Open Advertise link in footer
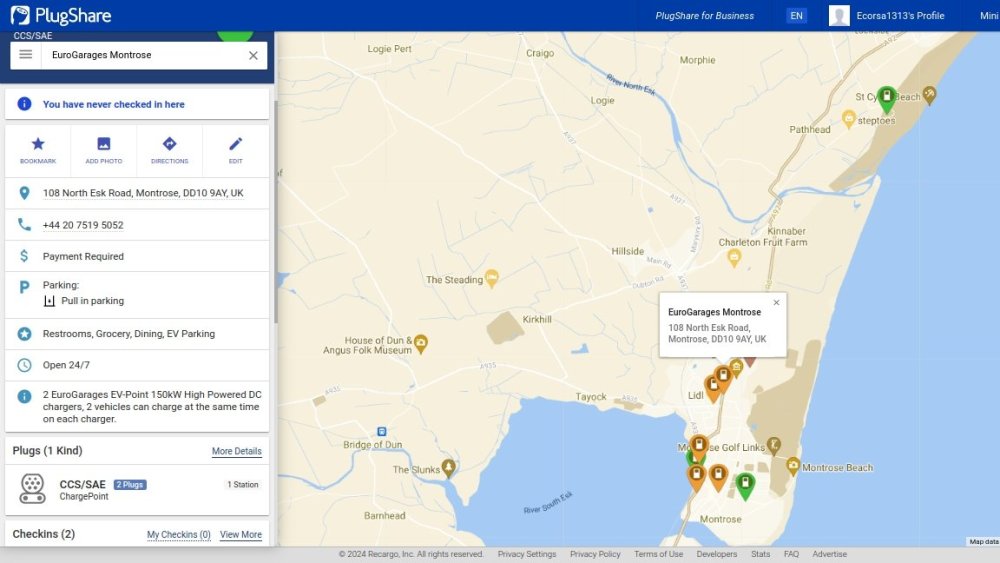Image resolution: width=1000 pixels, height=563 pixels. coord(829,554)
